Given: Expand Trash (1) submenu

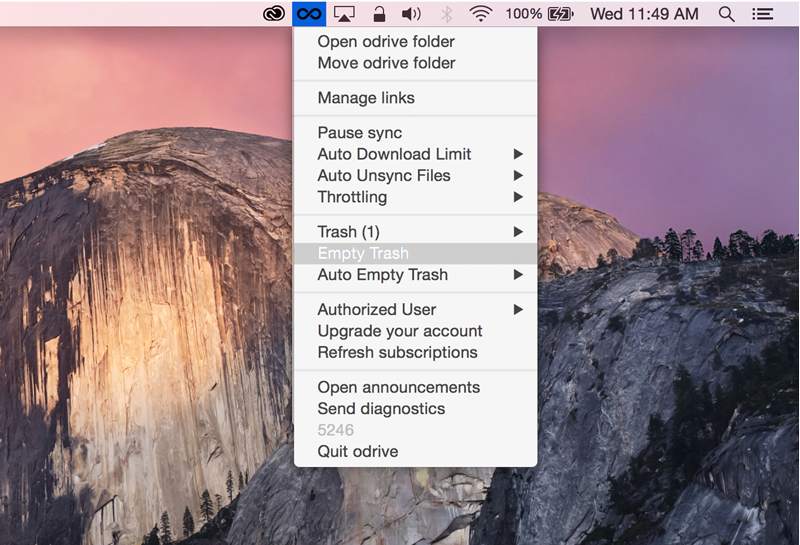Looking at the screenshot, I should tap(415, 232).
